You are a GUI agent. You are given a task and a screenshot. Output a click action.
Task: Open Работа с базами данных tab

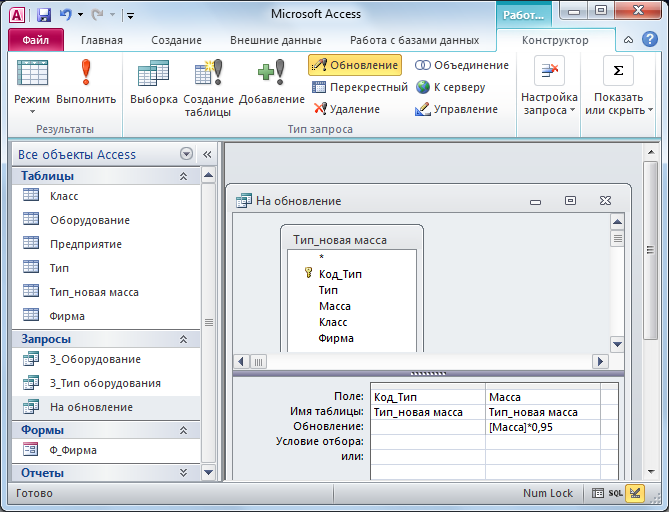coord(414,40)
